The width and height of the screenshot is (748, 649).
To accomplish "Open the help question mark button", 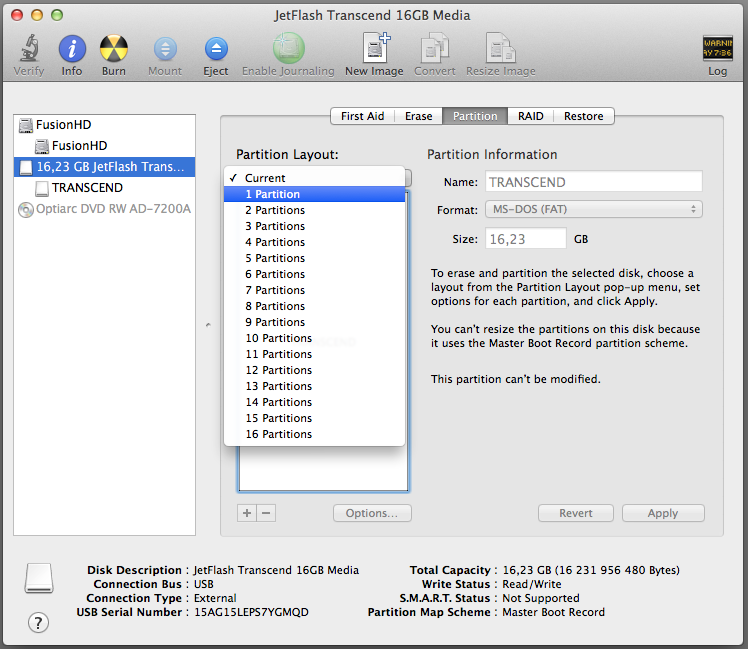I will point(38,622).
